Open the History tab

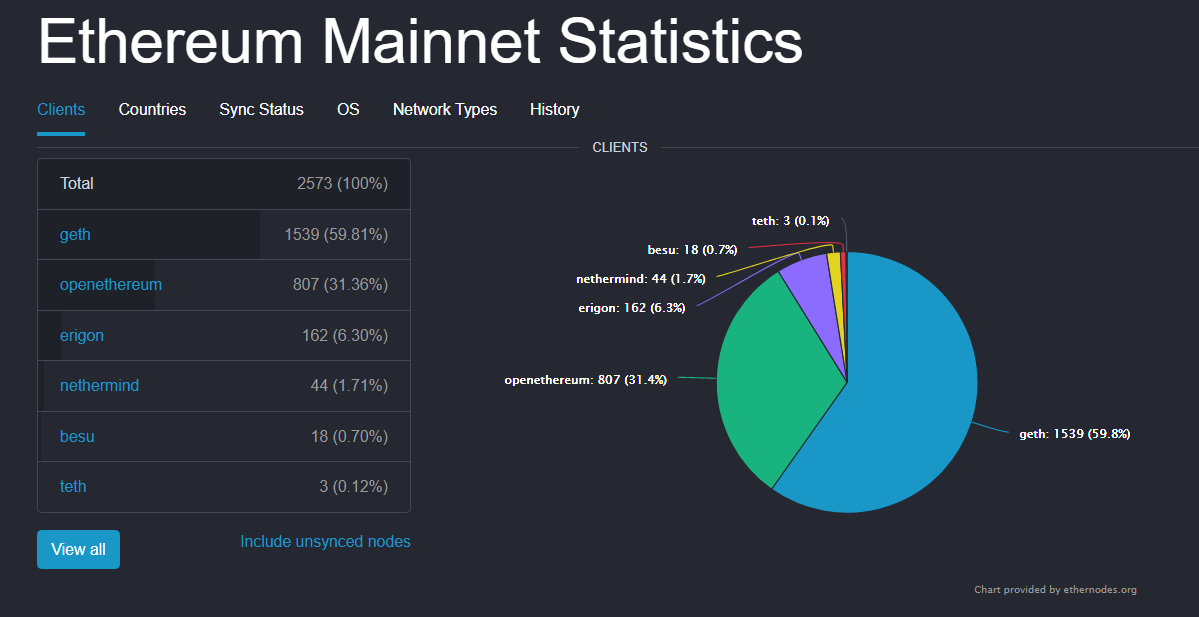554,109
